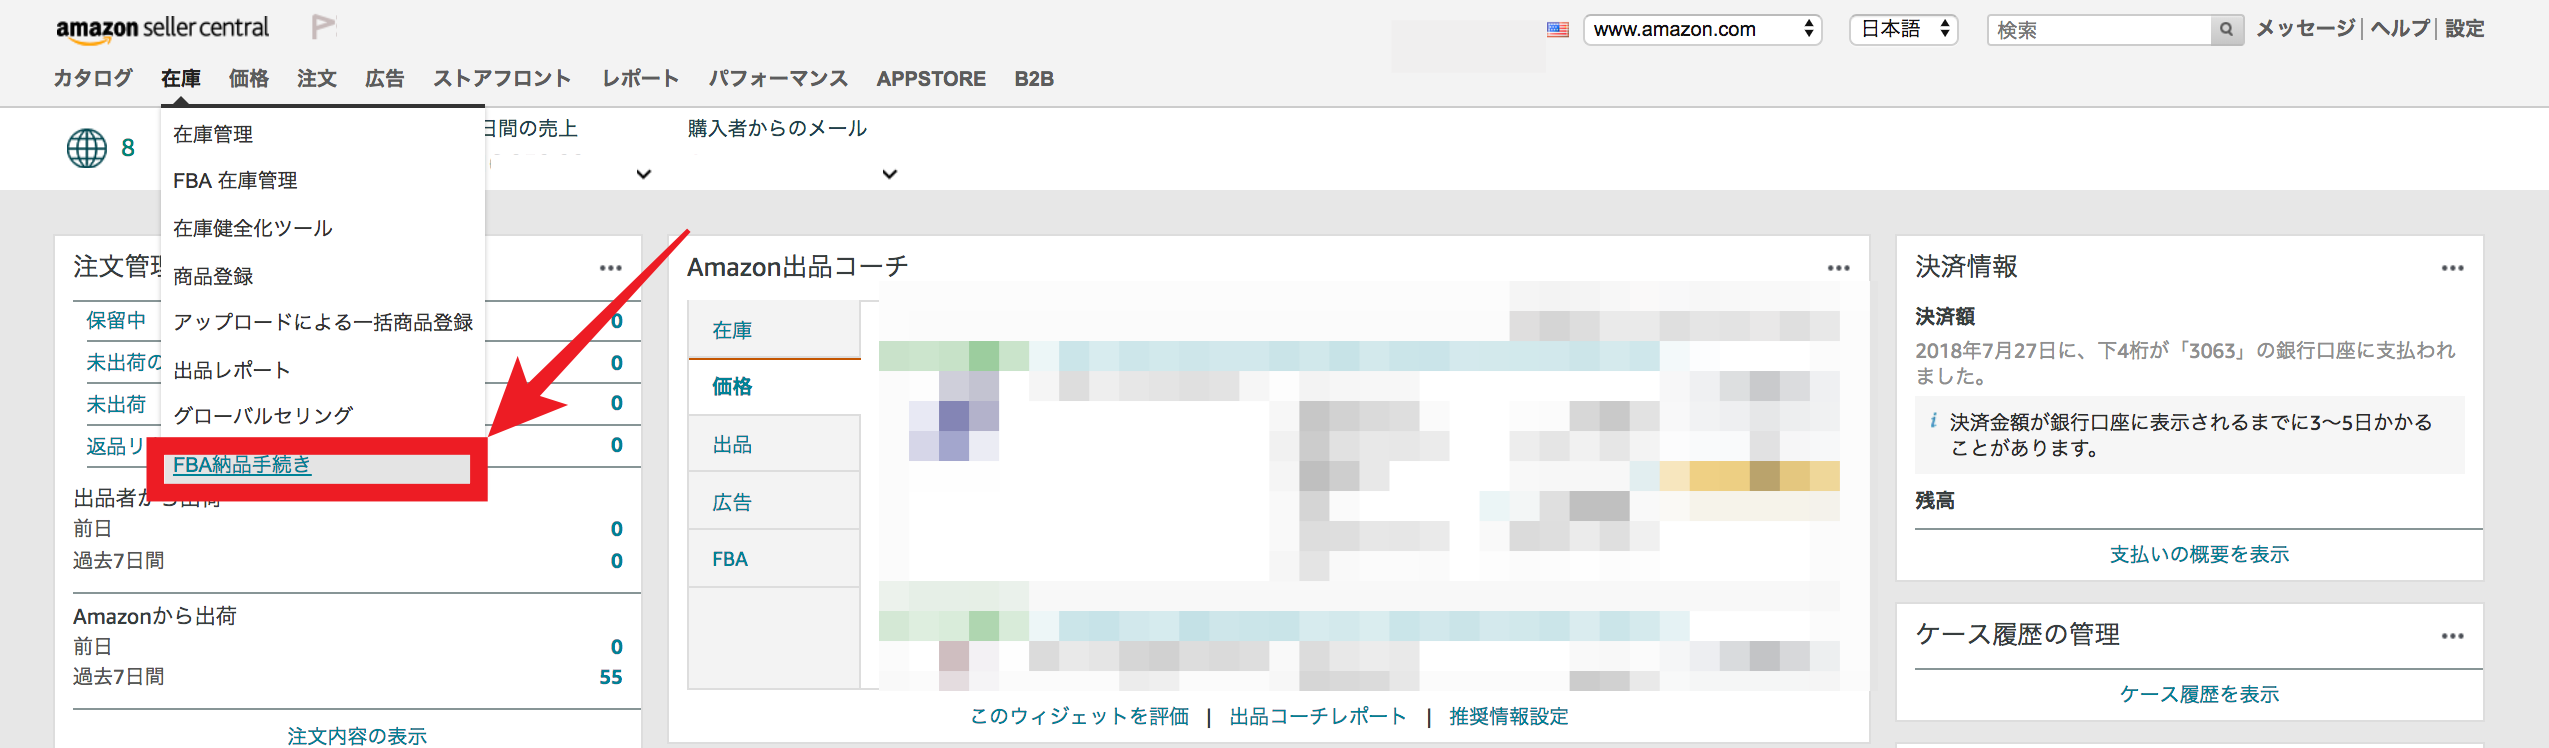
Task: Select FBA納品手続き menu entry
Action: pyautogui.click(x=242, y=465)
